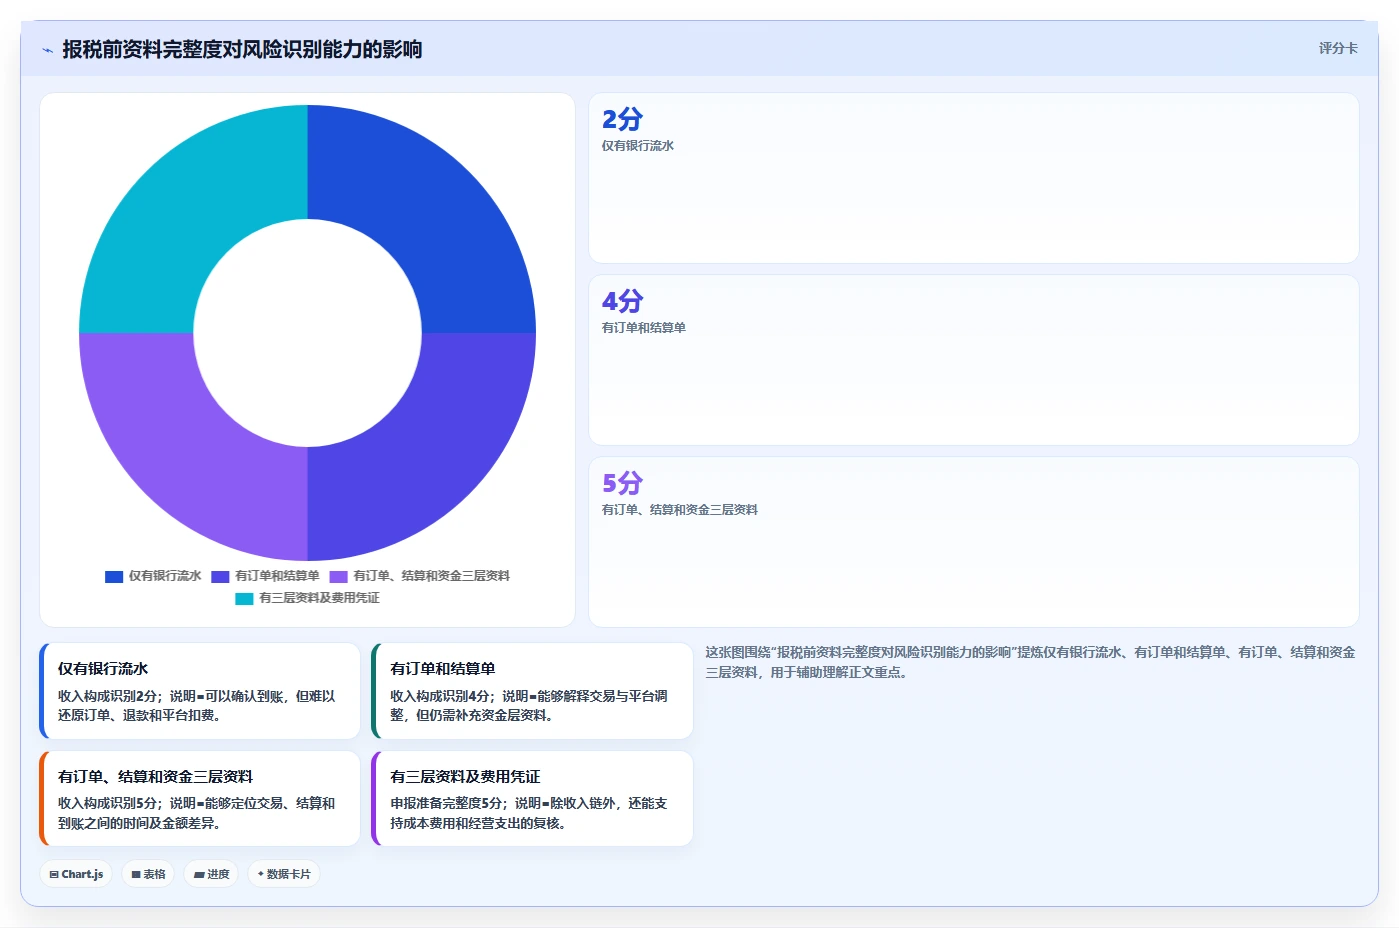1399x928 pixels.
Task: Click the 评分卡 label in the header
Action: [x=1338, y=48]
